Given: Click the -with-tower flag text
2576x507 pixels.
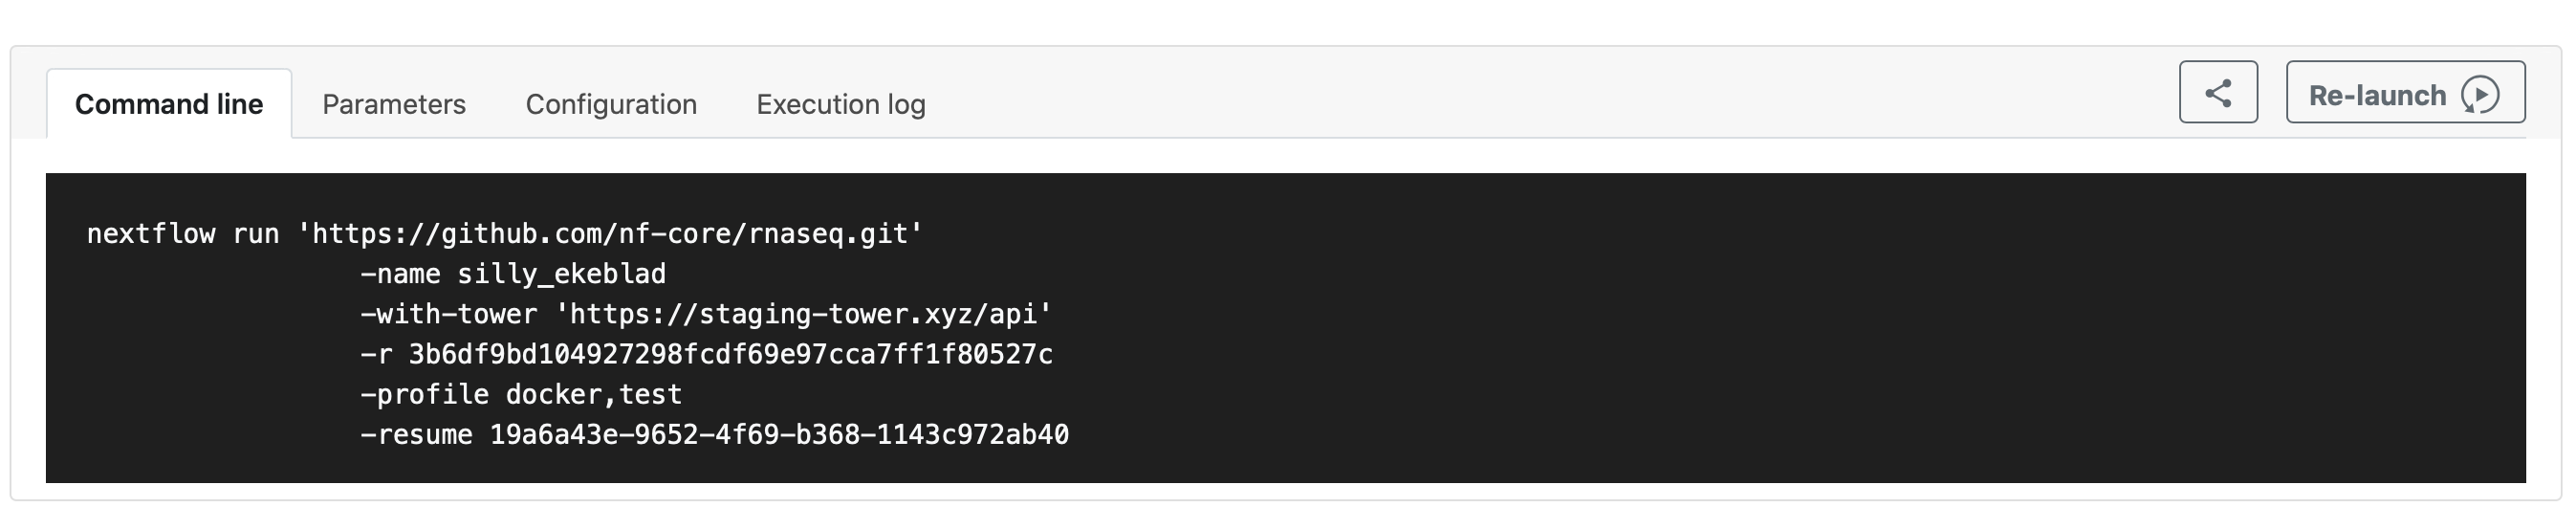Looking at the screenshot, I should tap(448, 314).
